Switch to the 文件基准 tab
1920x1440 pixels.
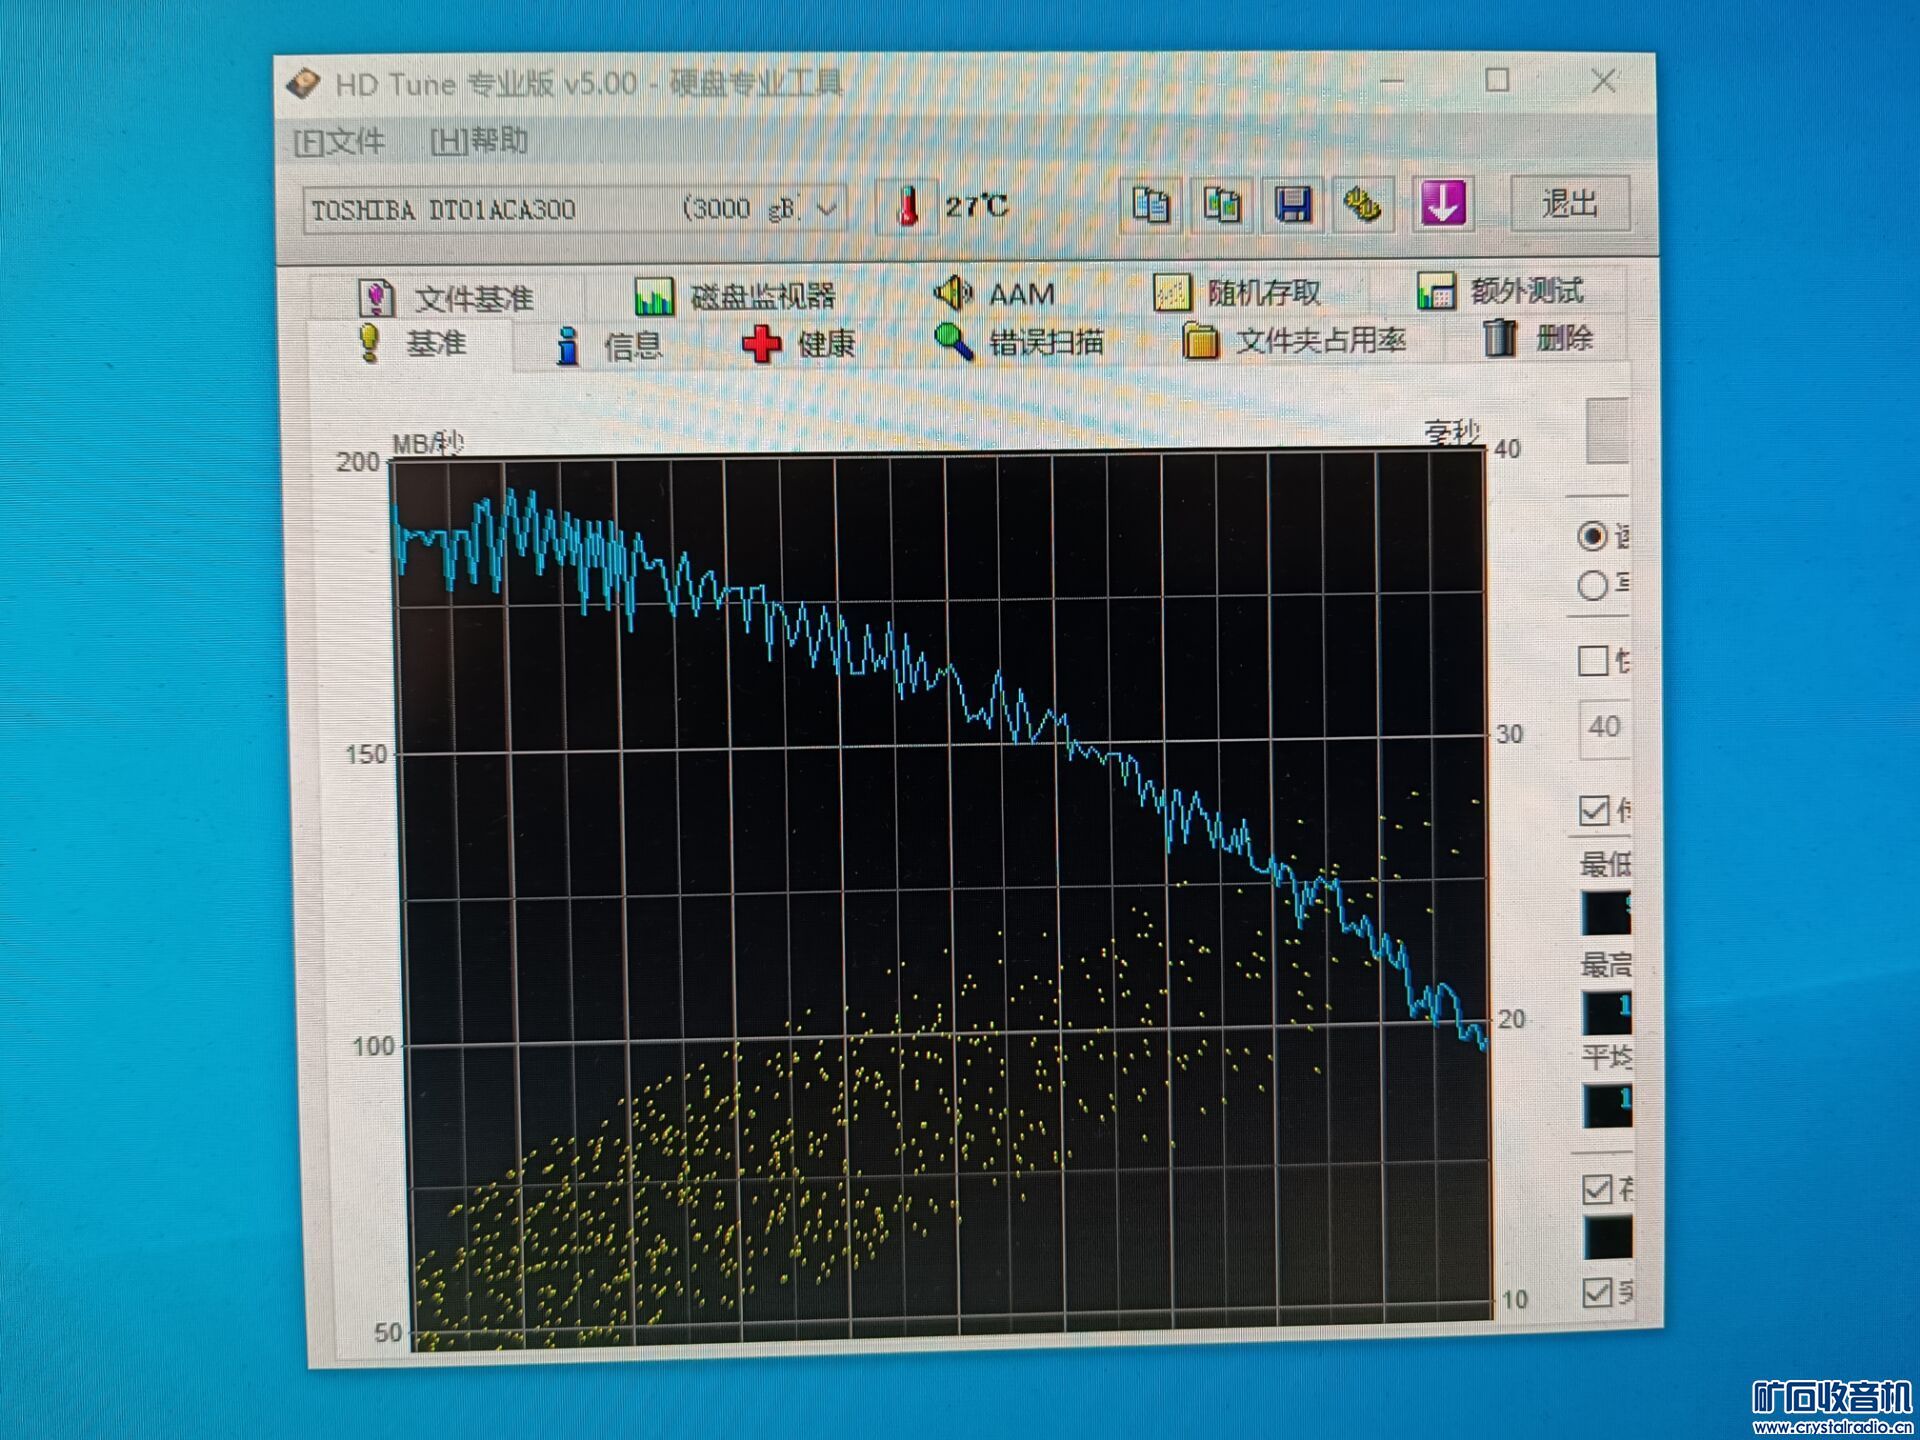(446, 298)
